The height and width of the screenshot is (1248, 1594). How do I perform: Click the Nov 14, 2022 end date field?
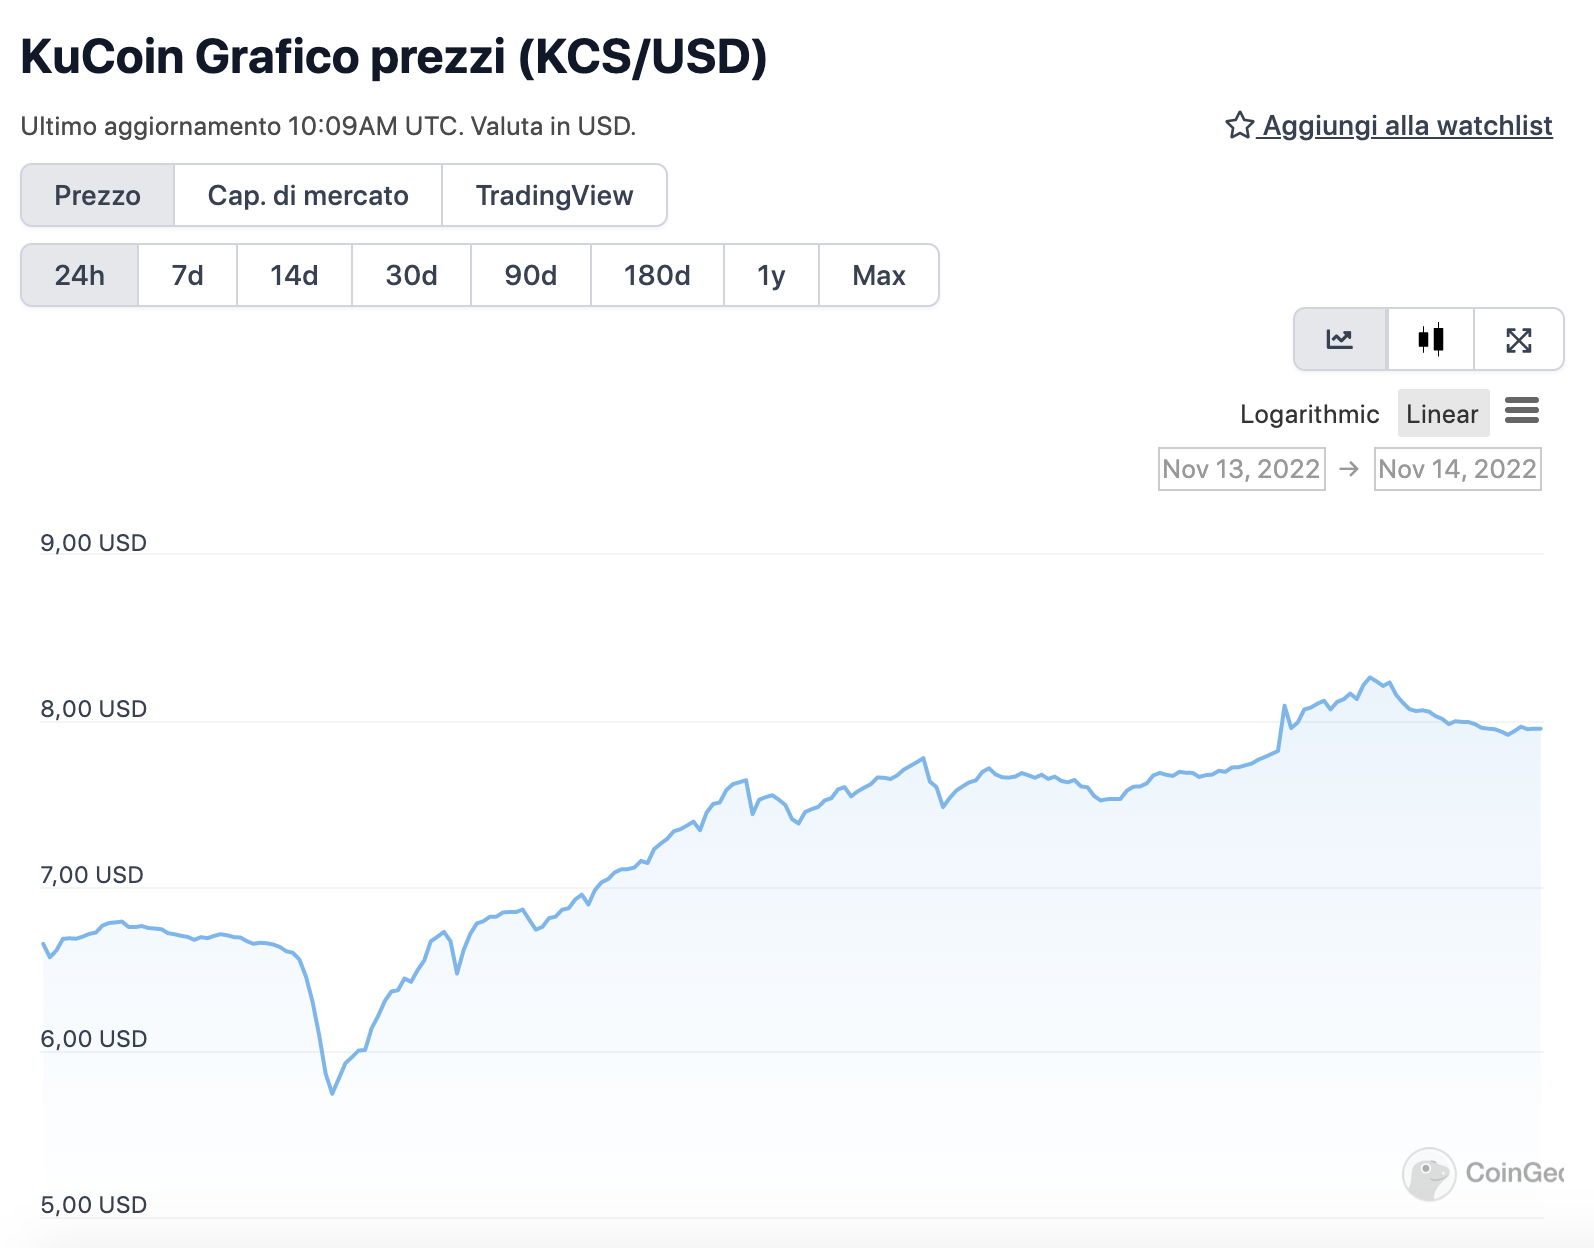point(1457,469)
